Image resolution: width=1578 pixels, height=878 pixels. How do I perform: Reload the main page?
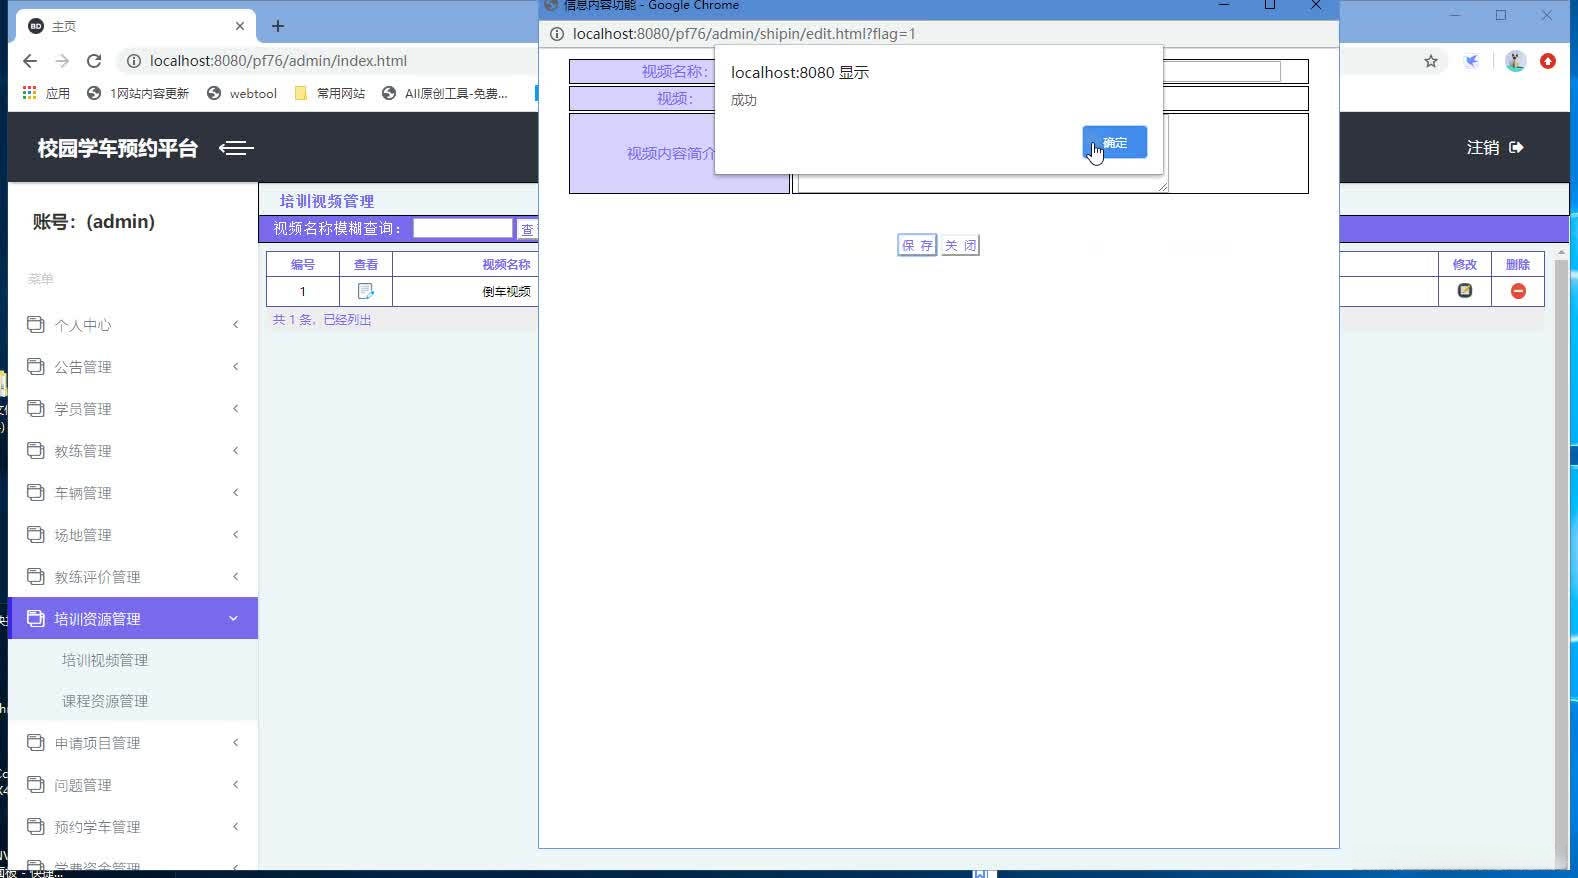94,61
